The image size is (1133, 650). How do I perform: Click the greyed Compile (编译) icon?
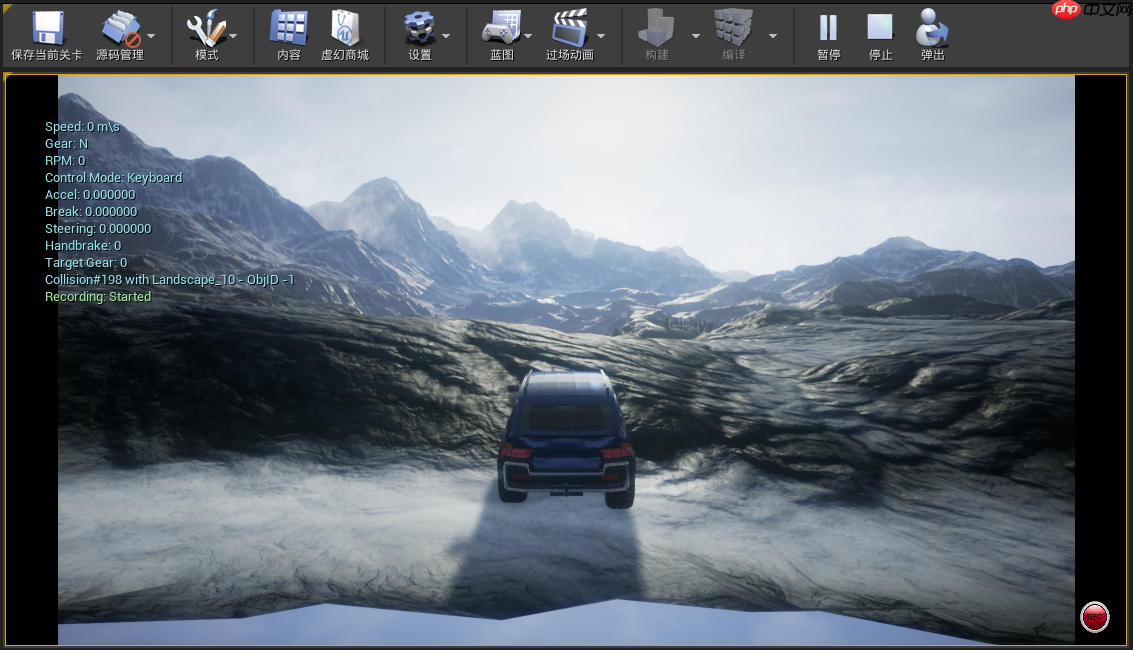(734, 29)
